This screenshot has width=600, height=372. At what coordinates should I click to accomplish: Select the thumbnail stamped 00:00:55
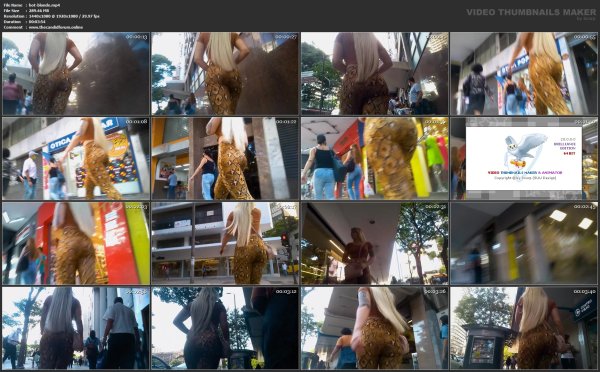(x=524, y=73)
